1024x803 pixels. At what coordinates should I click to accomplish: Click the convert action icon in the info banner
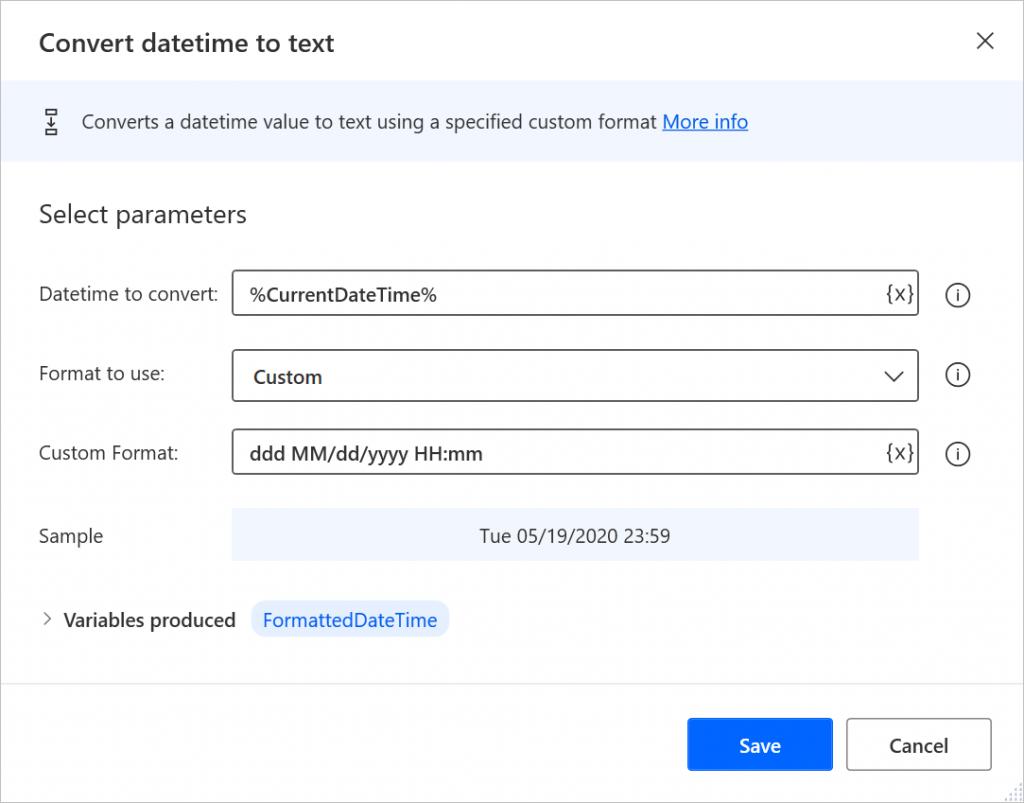(x=52, y=122)
